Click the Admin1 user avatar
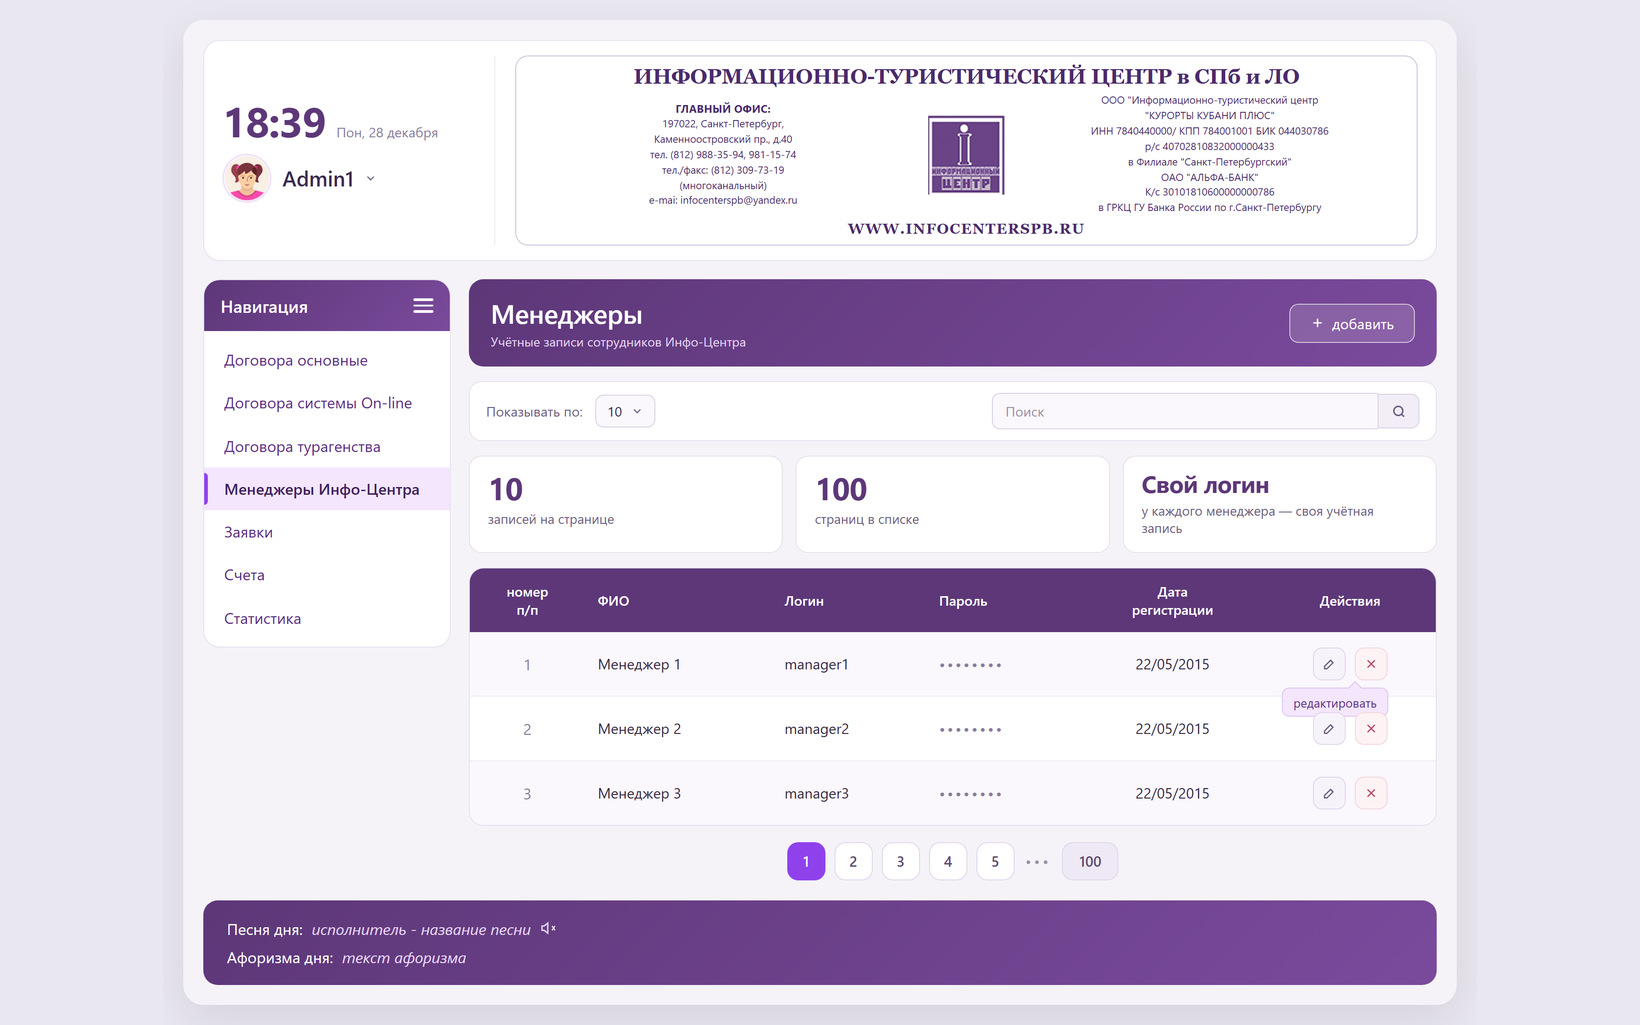Screen dimensions: 1640x1025 pyautogui.click(x=246, y=178)
